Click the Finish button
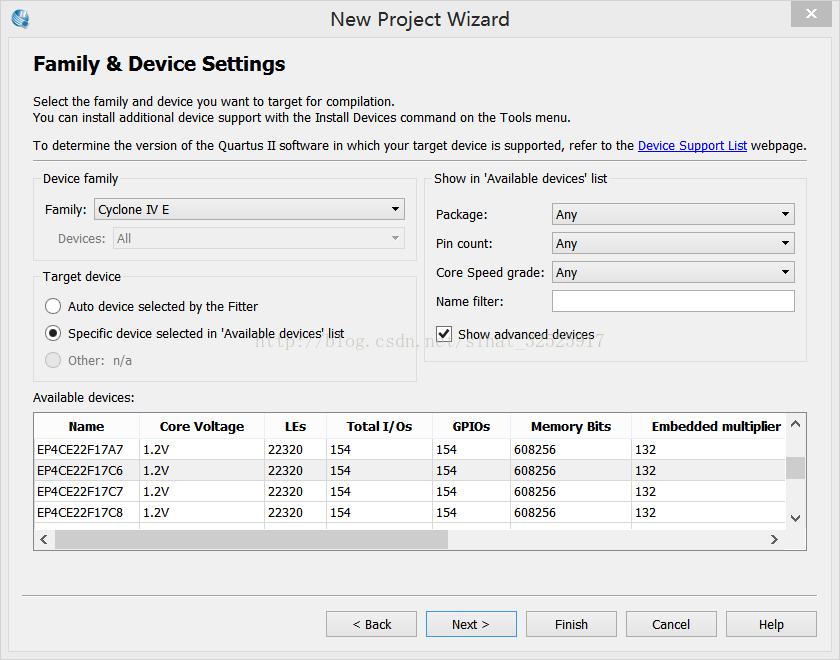 point(571,624)
